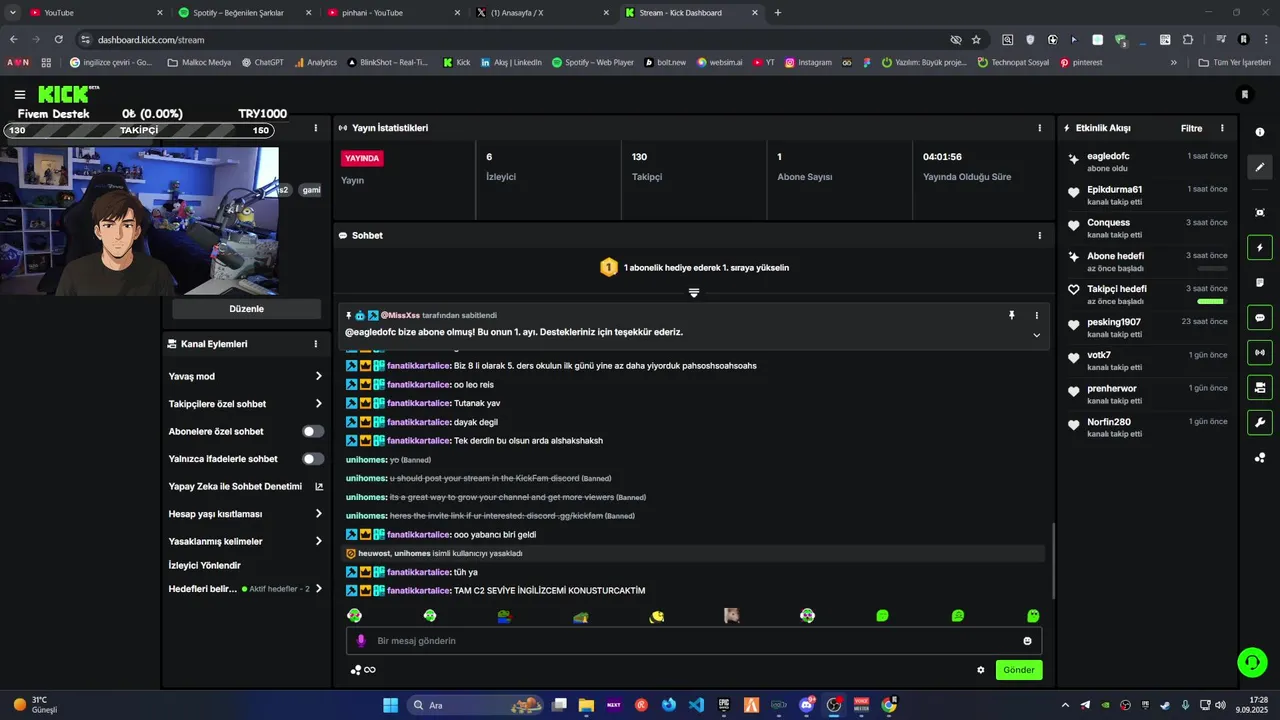Open Filtre in Etkinlik Akışı

pyautogui.click(x=1191, y=128)
